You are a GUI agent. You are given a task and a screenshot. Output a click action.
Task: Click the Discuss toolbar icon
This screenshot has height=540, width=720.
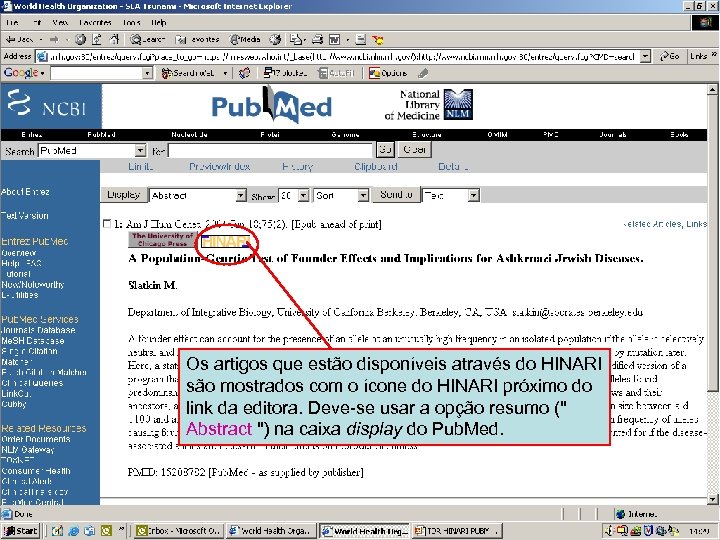361,39
